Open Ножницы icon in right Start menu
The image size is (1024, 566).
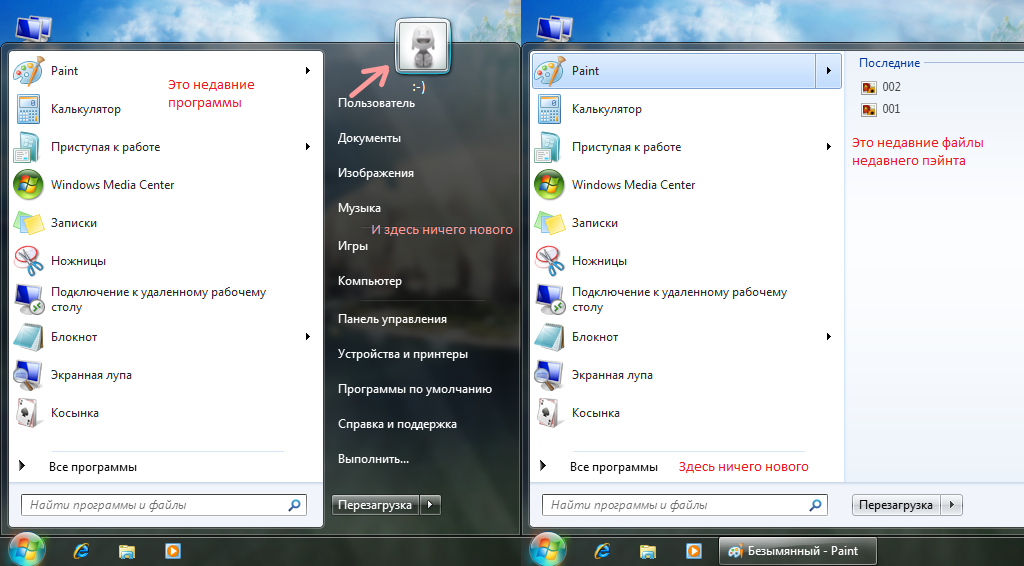pyautogui.click(x=549, y=261)
